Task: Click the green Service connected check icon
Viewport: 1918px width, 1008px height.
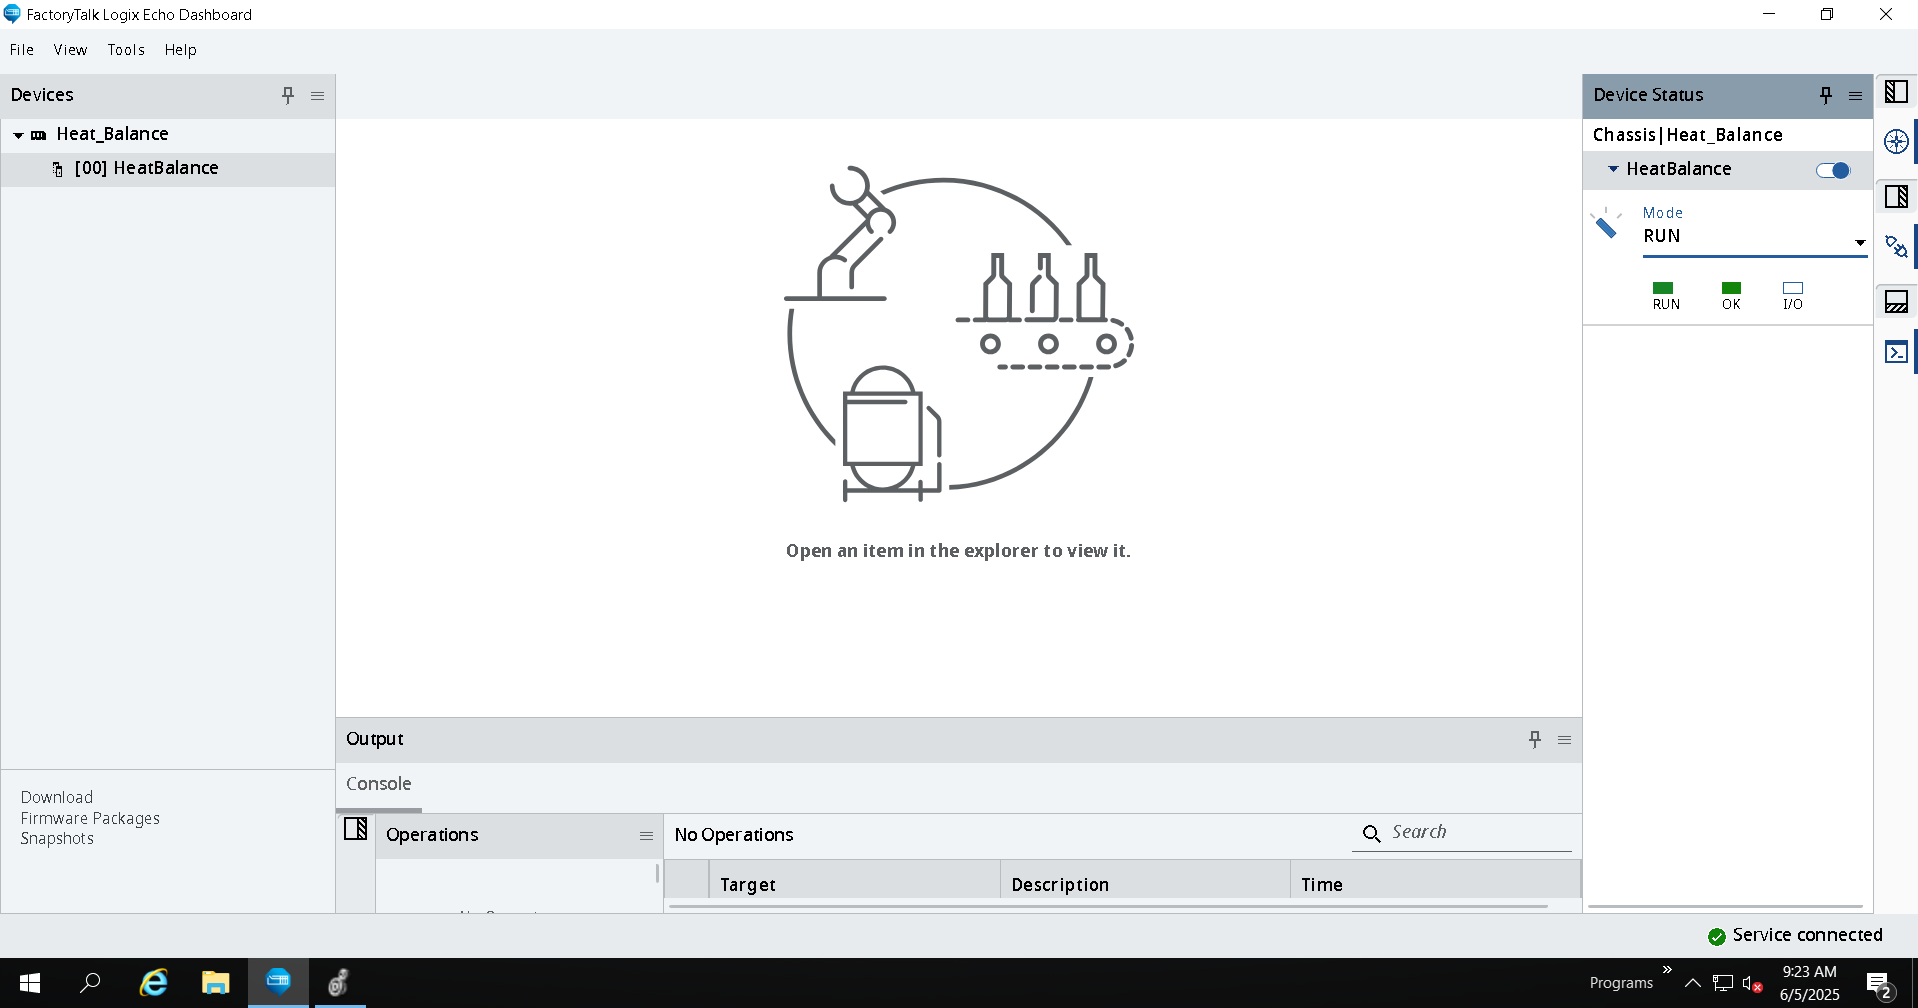Action: pyautogui.click(x=1717, y=937)
